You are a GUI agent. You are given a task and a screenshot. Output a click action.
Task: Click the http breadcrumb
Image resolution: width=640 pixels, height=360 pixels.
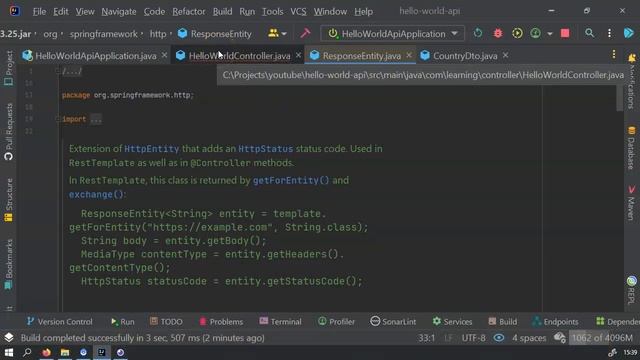point(158,34)
